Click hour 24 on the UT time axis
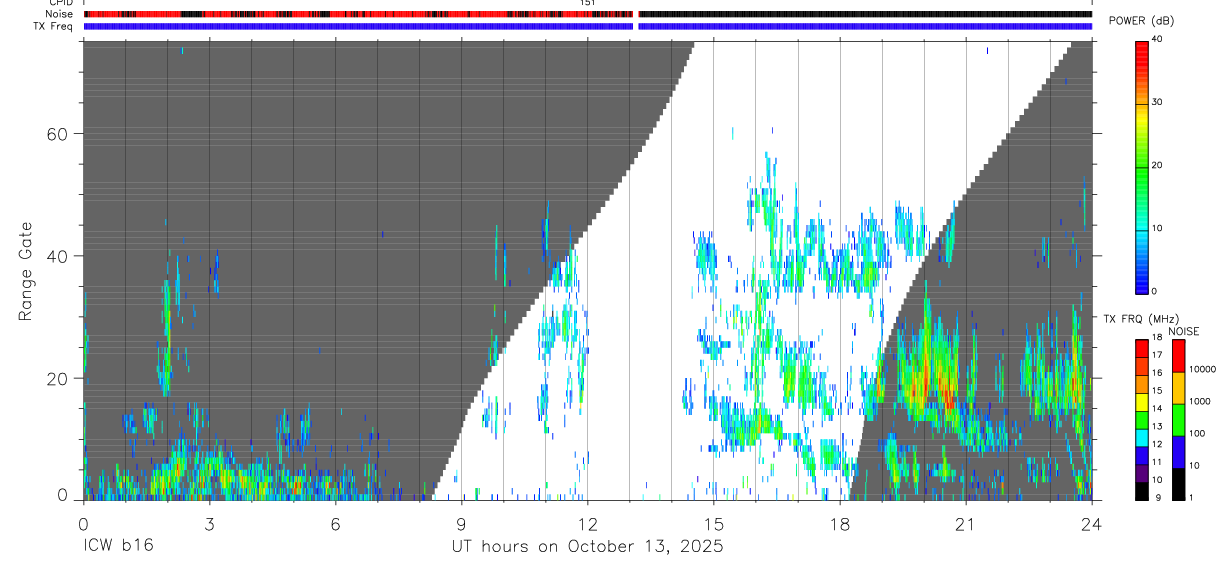This screenshot has width=1228, height=567. coord(1091,523)
